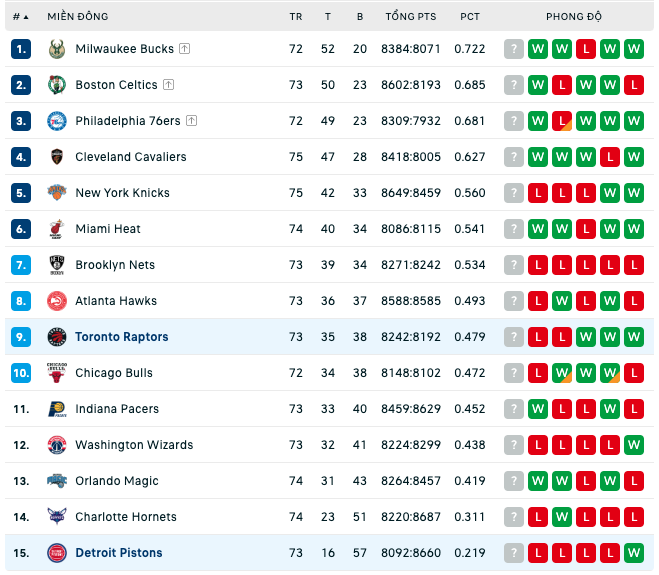
Task: Open the Cleveland Cavaliers team link
Action: (131, 157)
